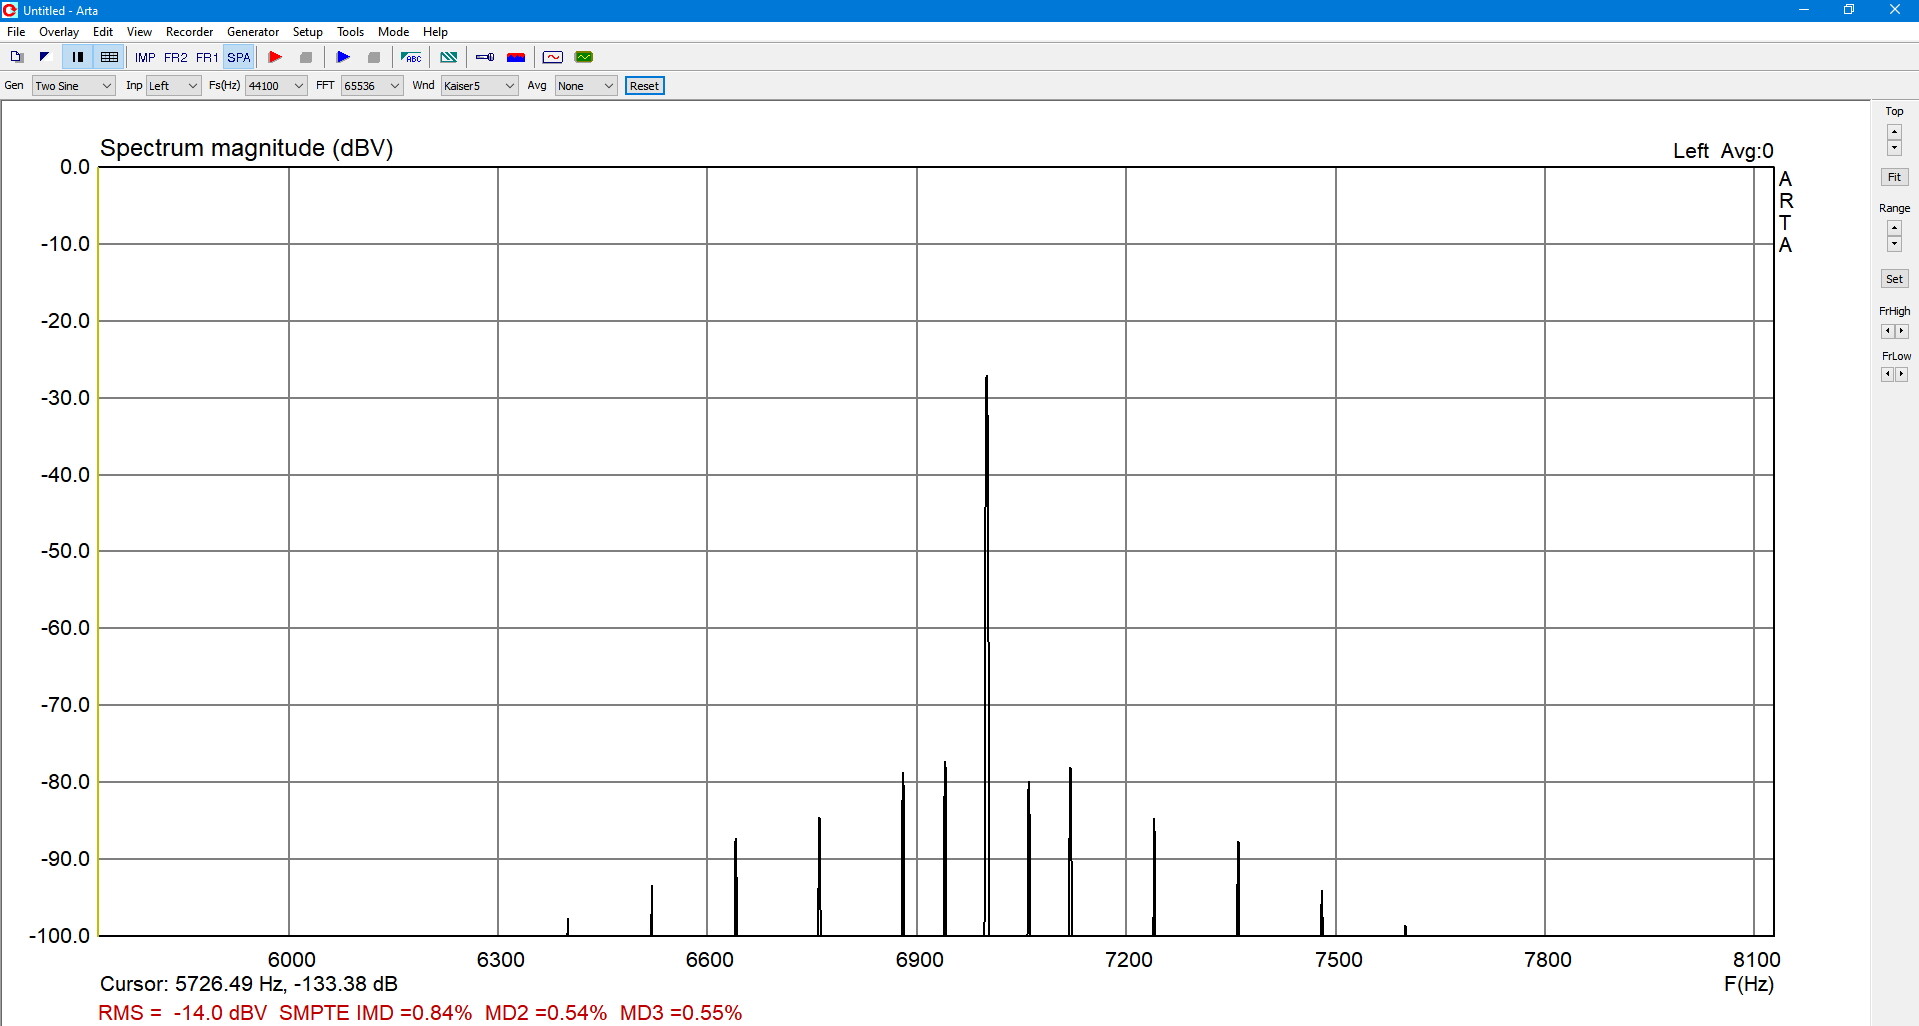The height and width of the screenshot is (1026, 1919).
Task: Open the Setup menu
Action: 308,32
